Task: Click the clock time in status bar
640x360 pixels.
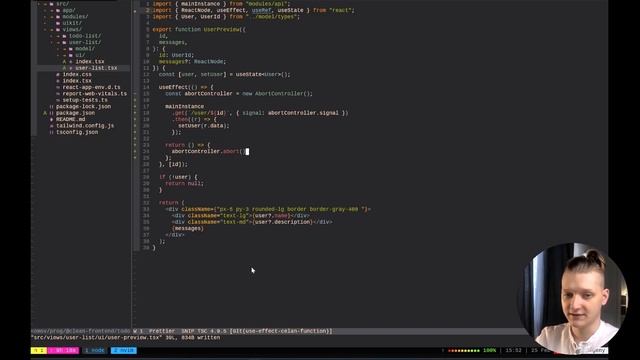Action: pos(513,351)
